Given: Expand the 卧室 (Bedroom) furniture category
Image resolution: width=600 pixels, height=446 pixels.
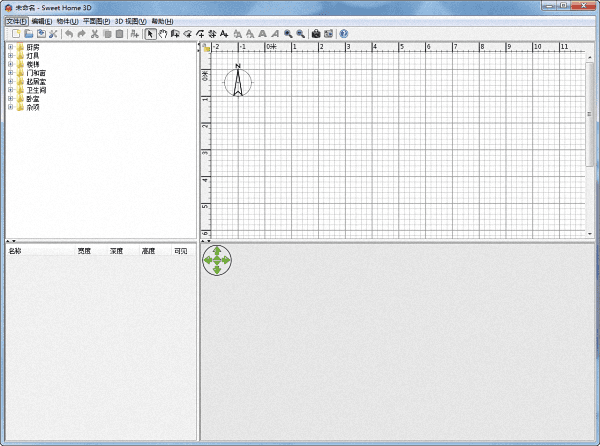Looking at the screenshot, I should (x=10, y=98).
